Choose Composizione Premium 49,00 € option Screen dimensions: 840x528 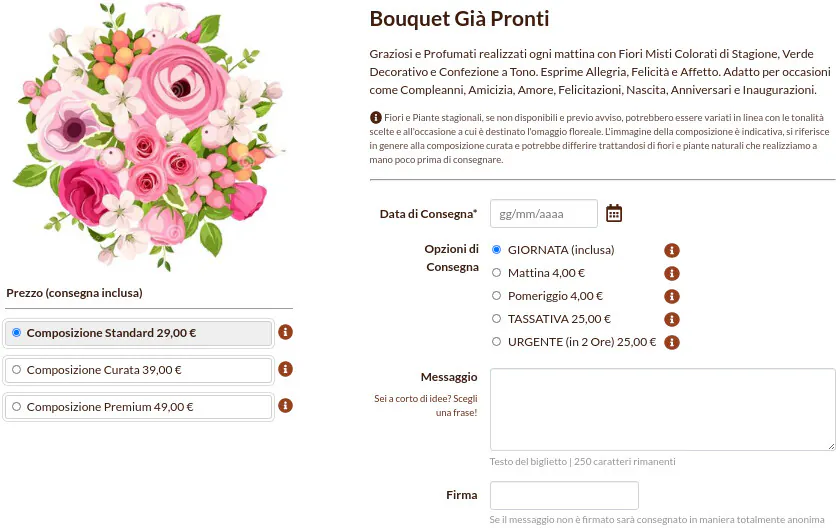point(16,407)
